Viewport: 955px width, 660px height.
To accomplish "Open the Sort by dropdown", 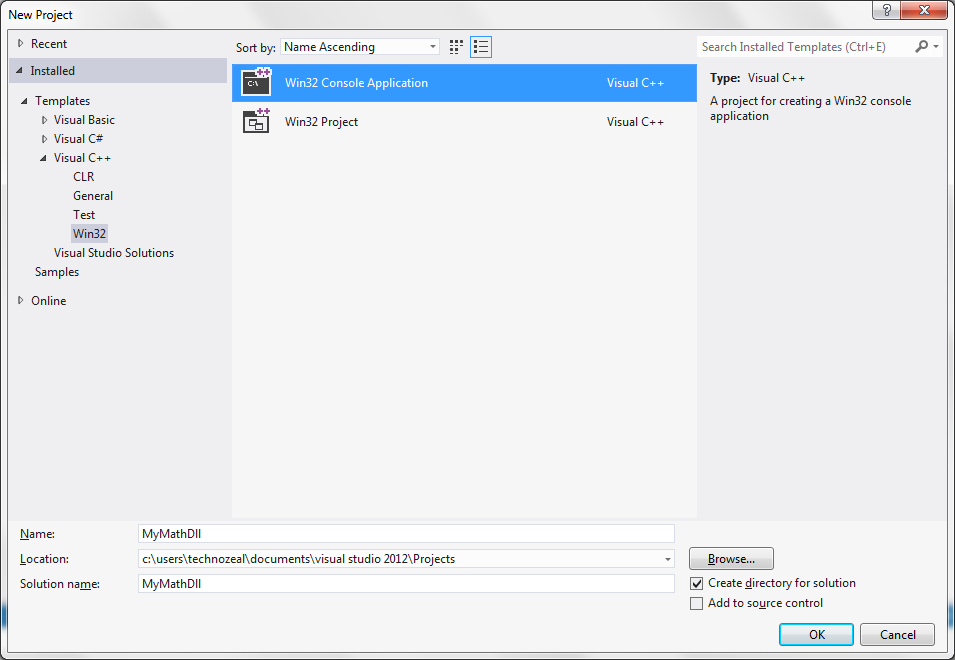I will (x=359, y=47).
